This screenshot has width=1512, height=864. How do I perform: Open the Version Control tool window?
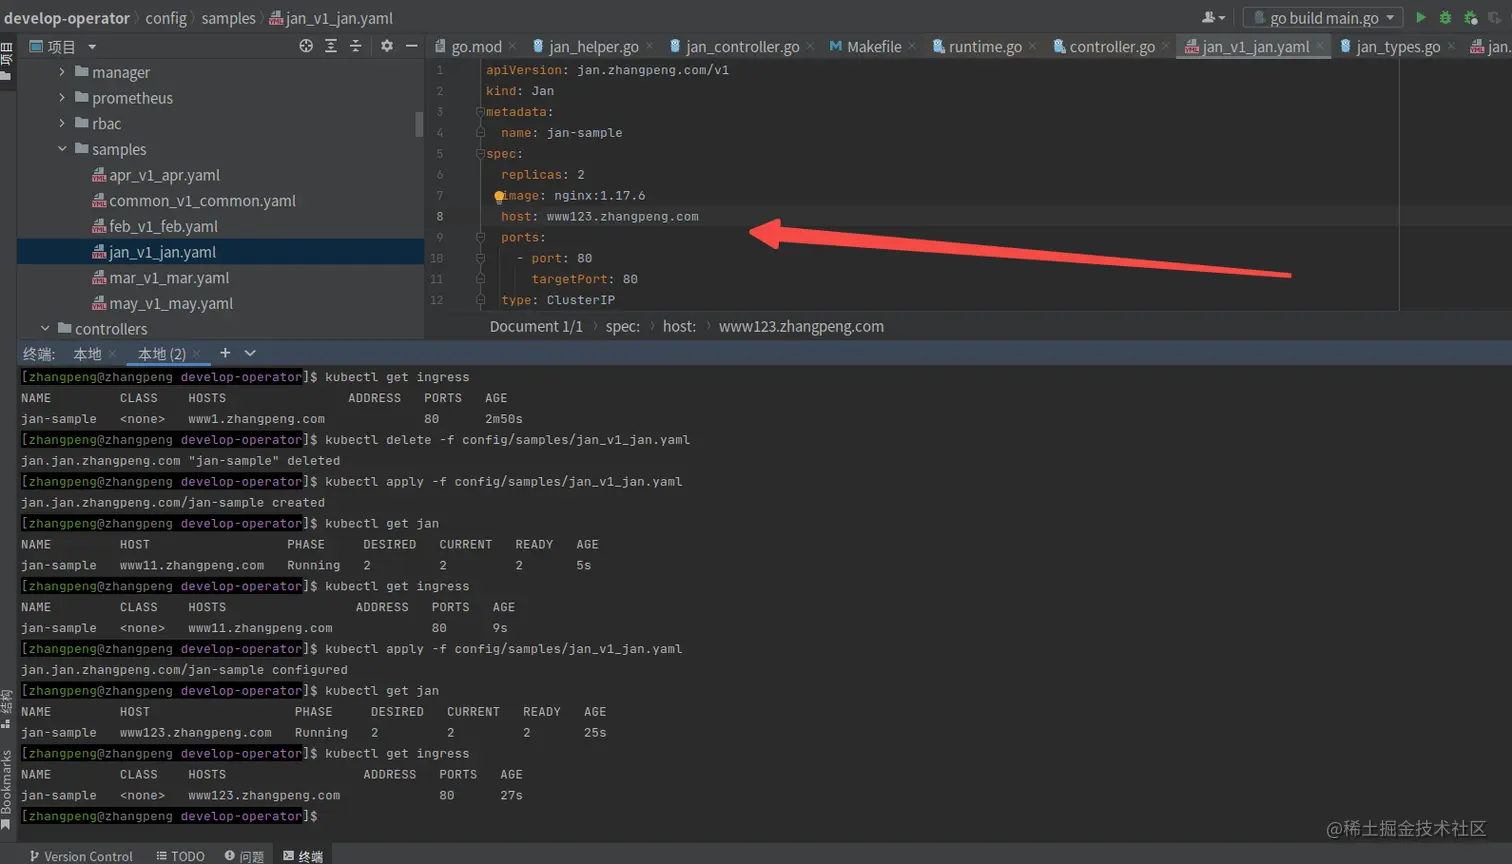80,856
